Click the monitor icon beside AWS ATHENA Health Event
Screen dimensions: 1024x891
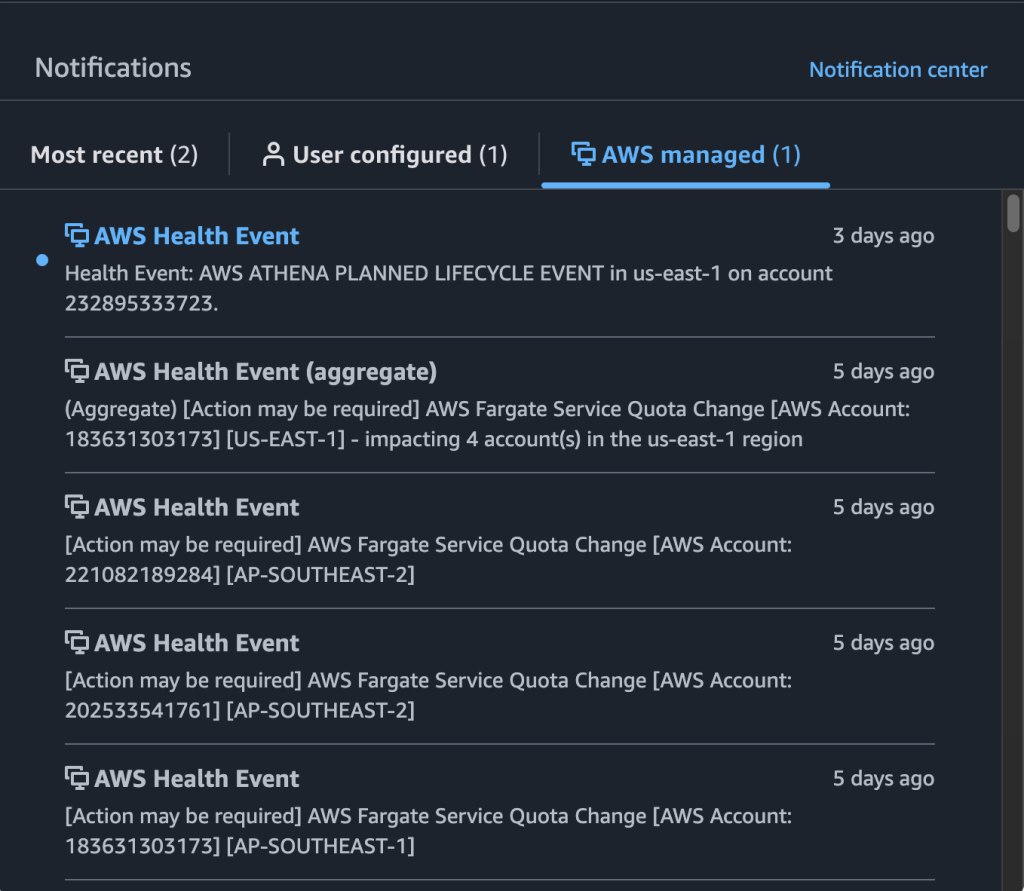click(x=75, y=235)
